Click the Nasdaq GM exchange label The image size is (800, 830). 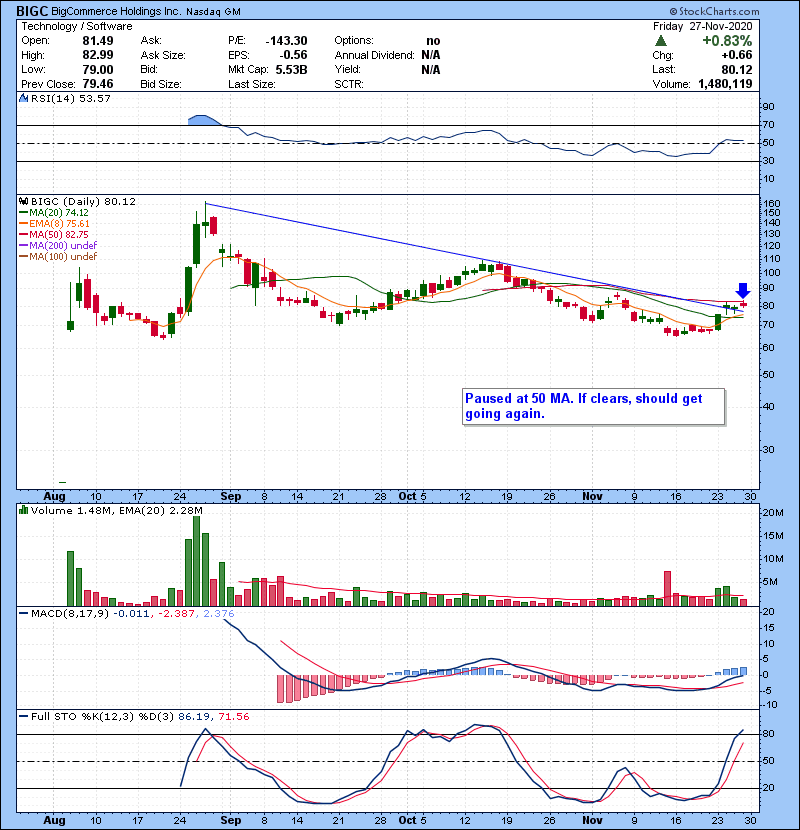pyautogui.click(x=213, y=12)
